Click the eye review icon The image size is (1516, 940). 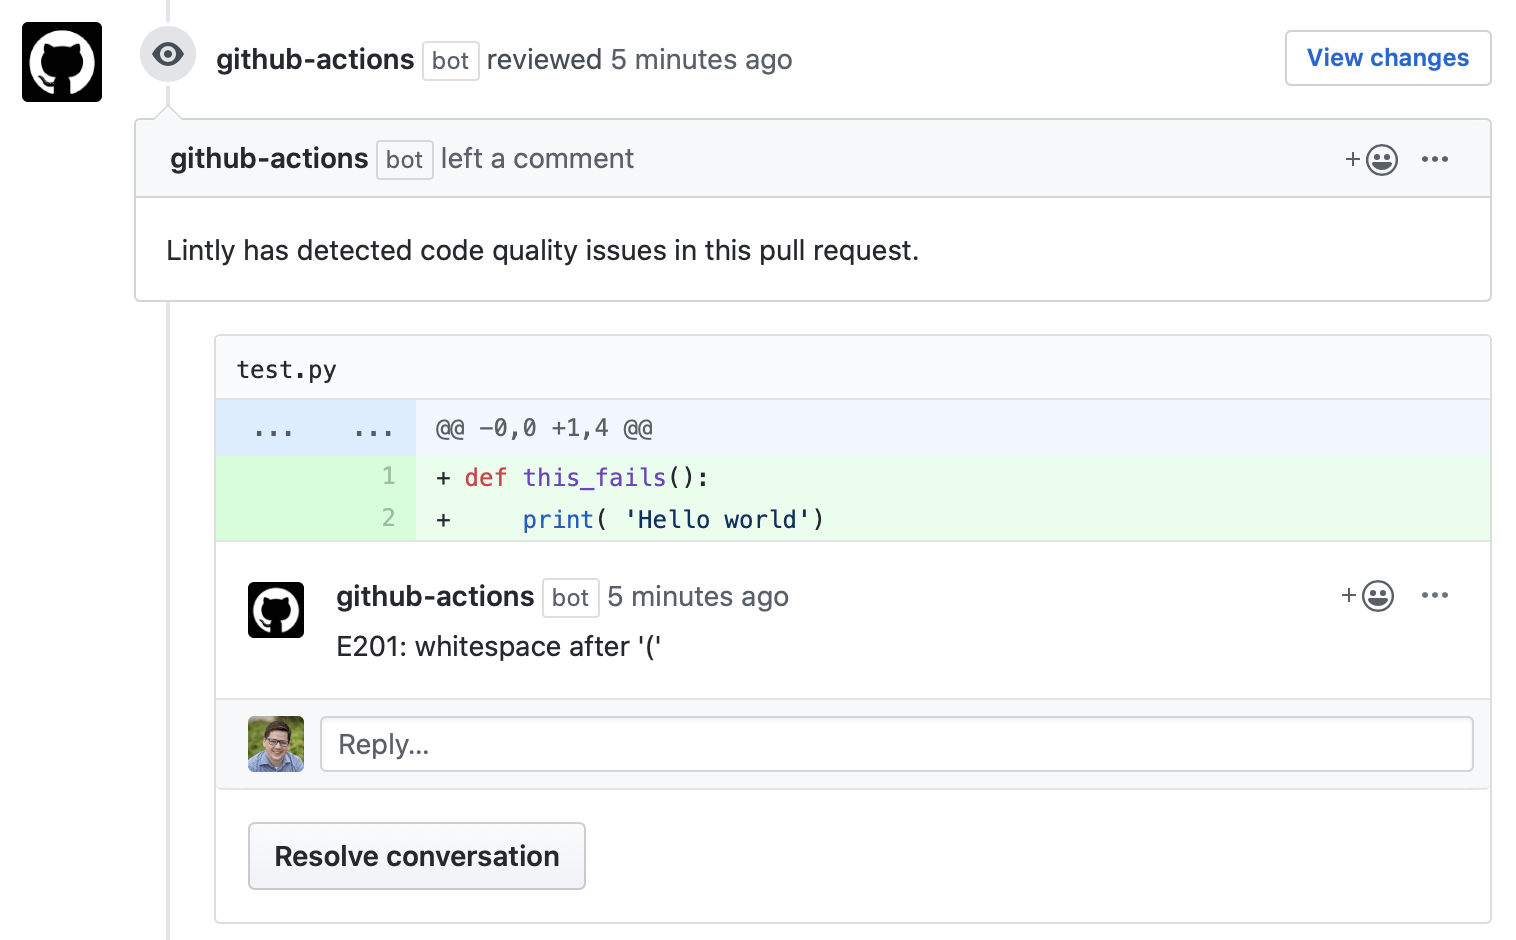[168, 54]
